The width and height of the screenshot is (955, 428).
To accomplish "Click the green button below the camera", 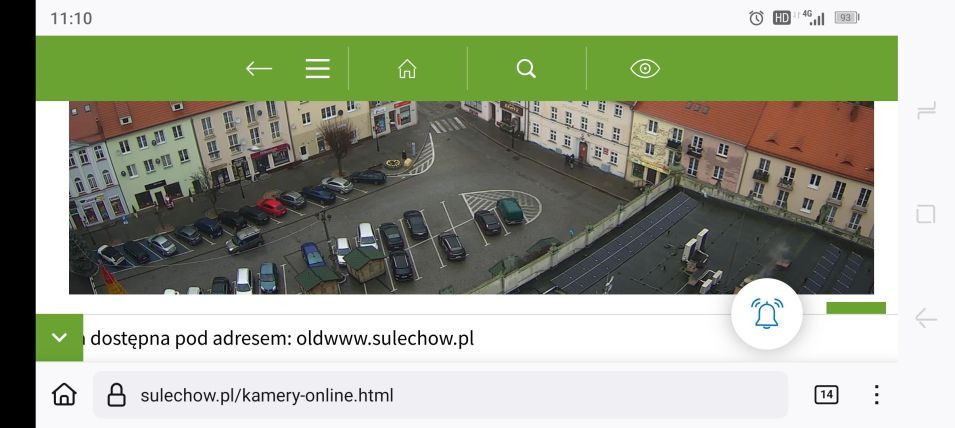I will tap(856, 308).
